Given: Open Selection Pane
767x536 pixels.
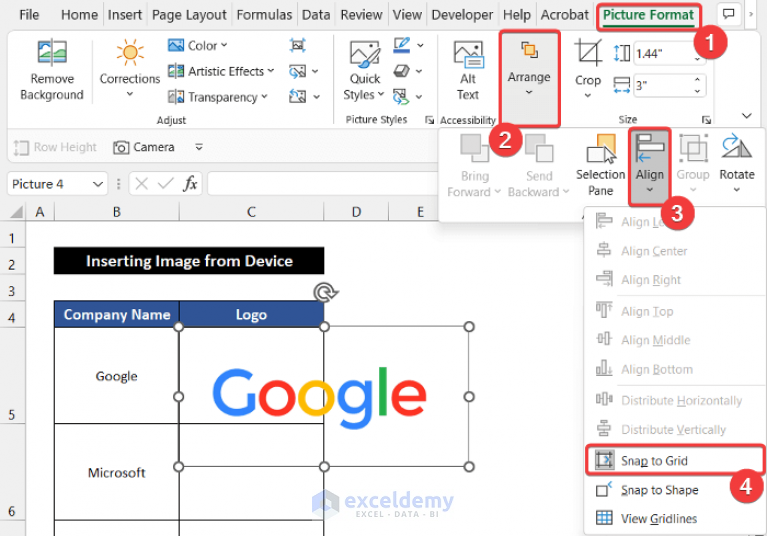Looking at the screenshot, I should pos(600,165).
